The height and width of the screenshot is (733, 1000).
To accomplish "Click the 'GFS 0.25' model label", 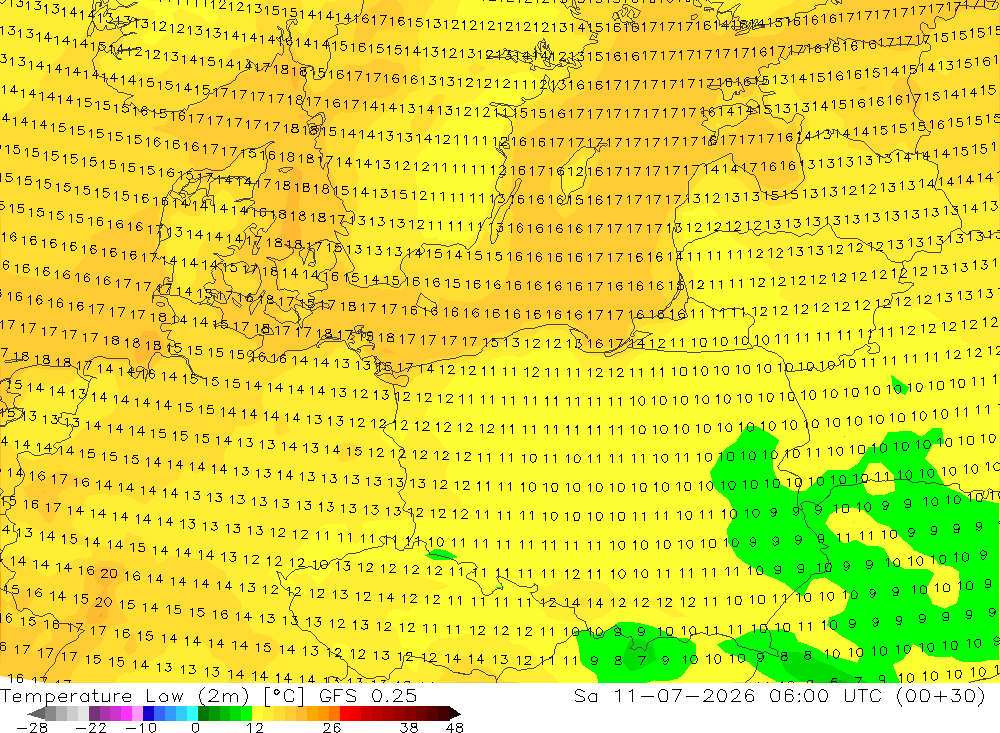I will tap(368, 696).
